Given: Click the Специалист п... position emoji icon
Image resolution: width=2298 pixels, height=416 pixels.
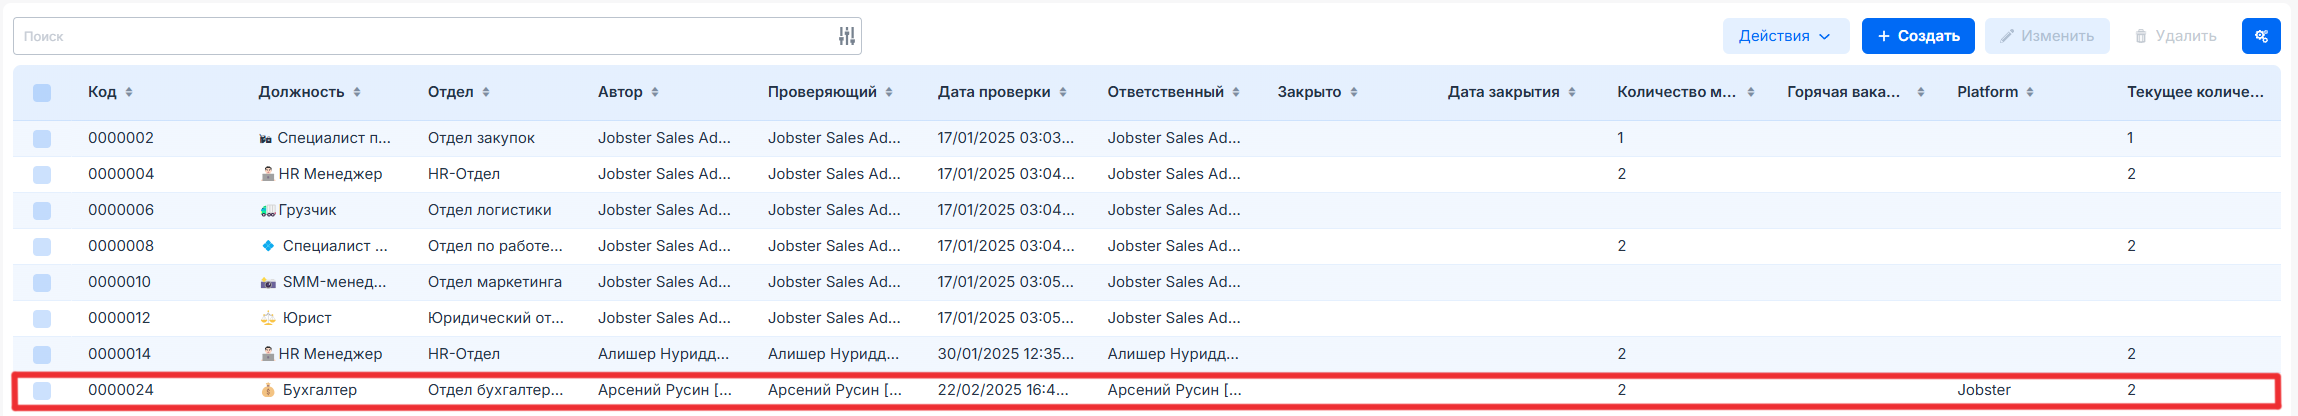Looking at the screenshot, I should click(266, 138).
